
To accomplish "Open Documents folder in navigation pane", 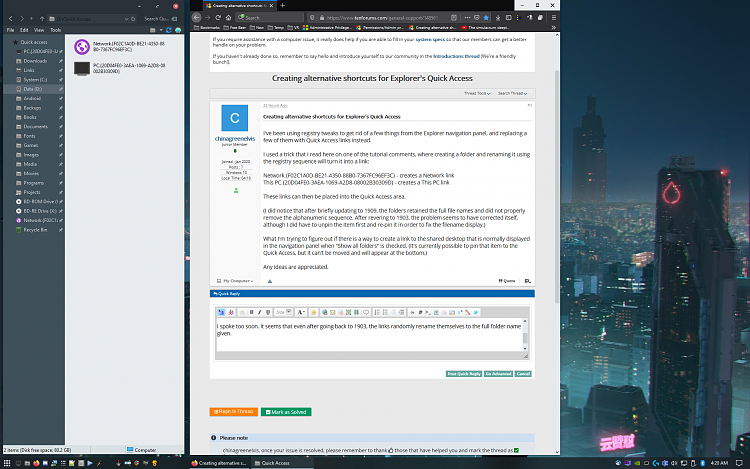I will [x=35, y=127].
